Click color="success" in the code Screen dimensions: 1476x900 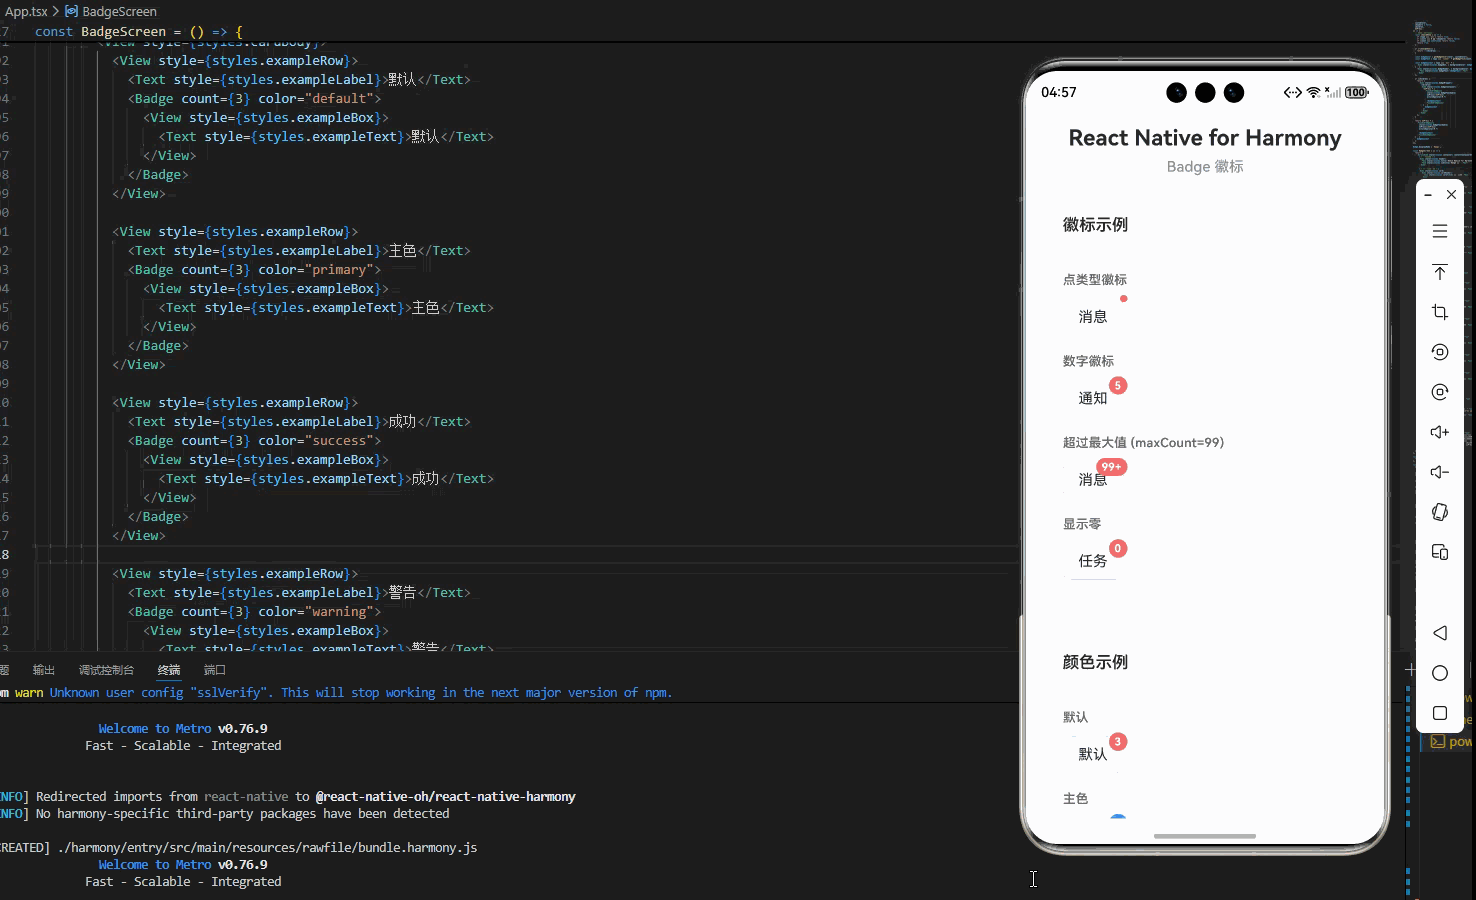point(315,441)
